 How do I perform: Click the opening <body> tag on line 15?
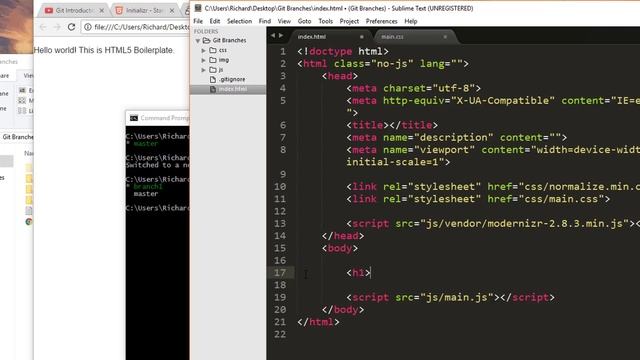340,248
